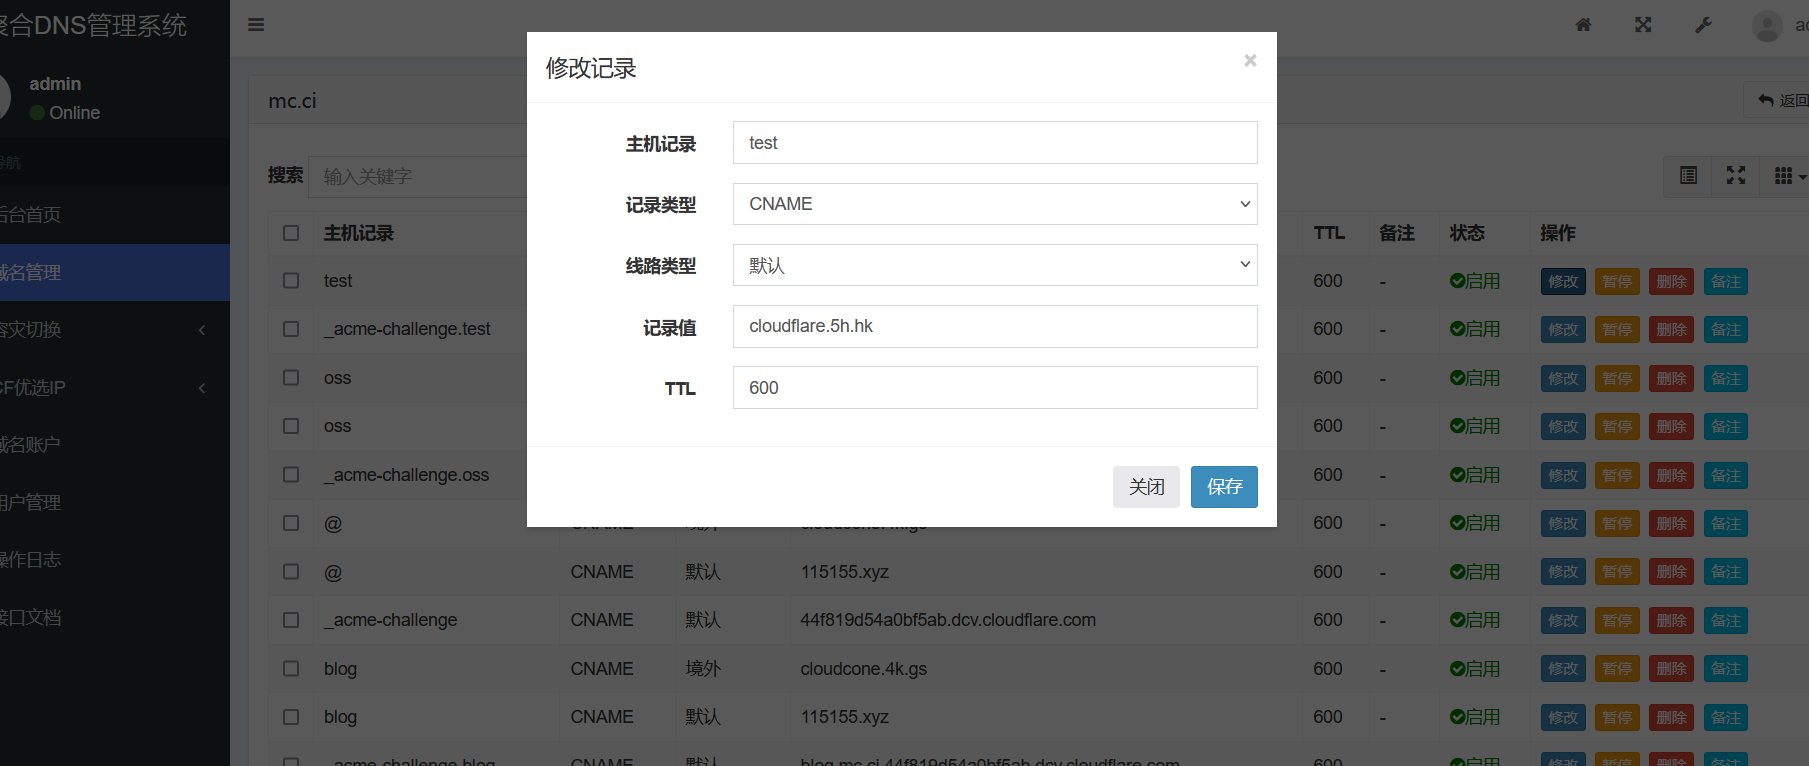1809x766 pixels.
Task: Click 删除 in the blog 115155.xyz row
Action: click(1671, 718)
